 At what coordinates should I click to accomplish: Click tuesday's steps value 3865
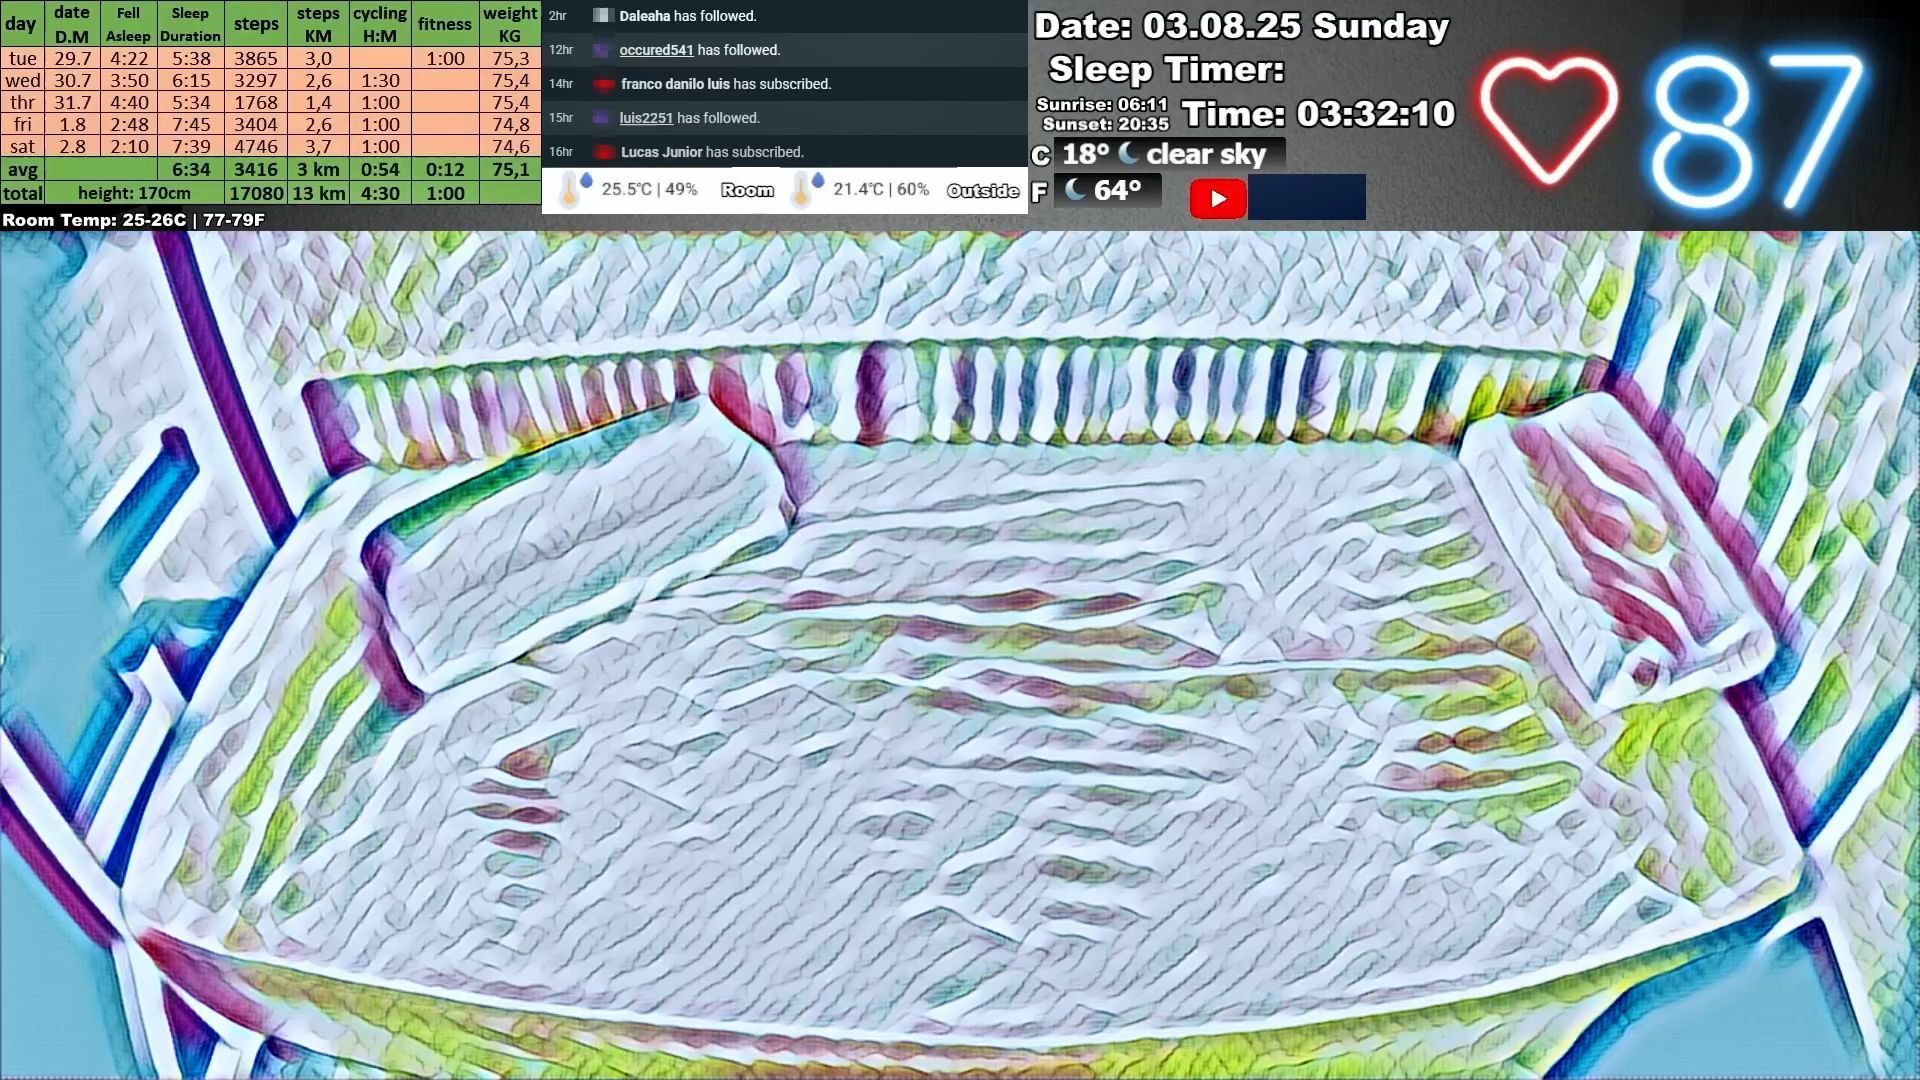pos(256,58)
